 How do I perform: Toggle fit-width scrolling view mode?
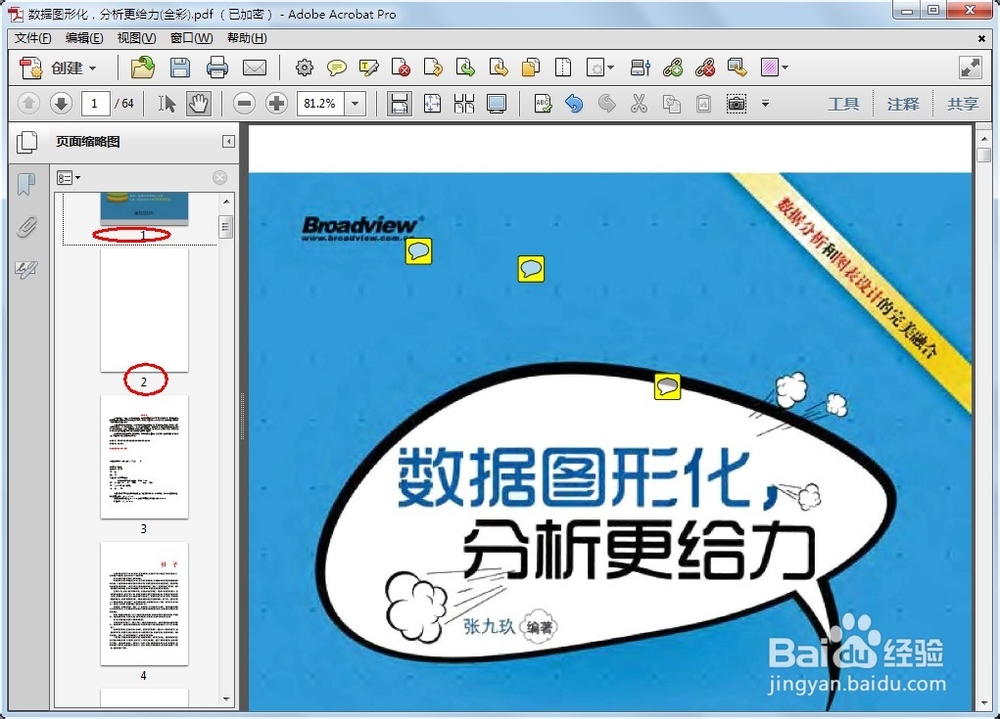399,103
